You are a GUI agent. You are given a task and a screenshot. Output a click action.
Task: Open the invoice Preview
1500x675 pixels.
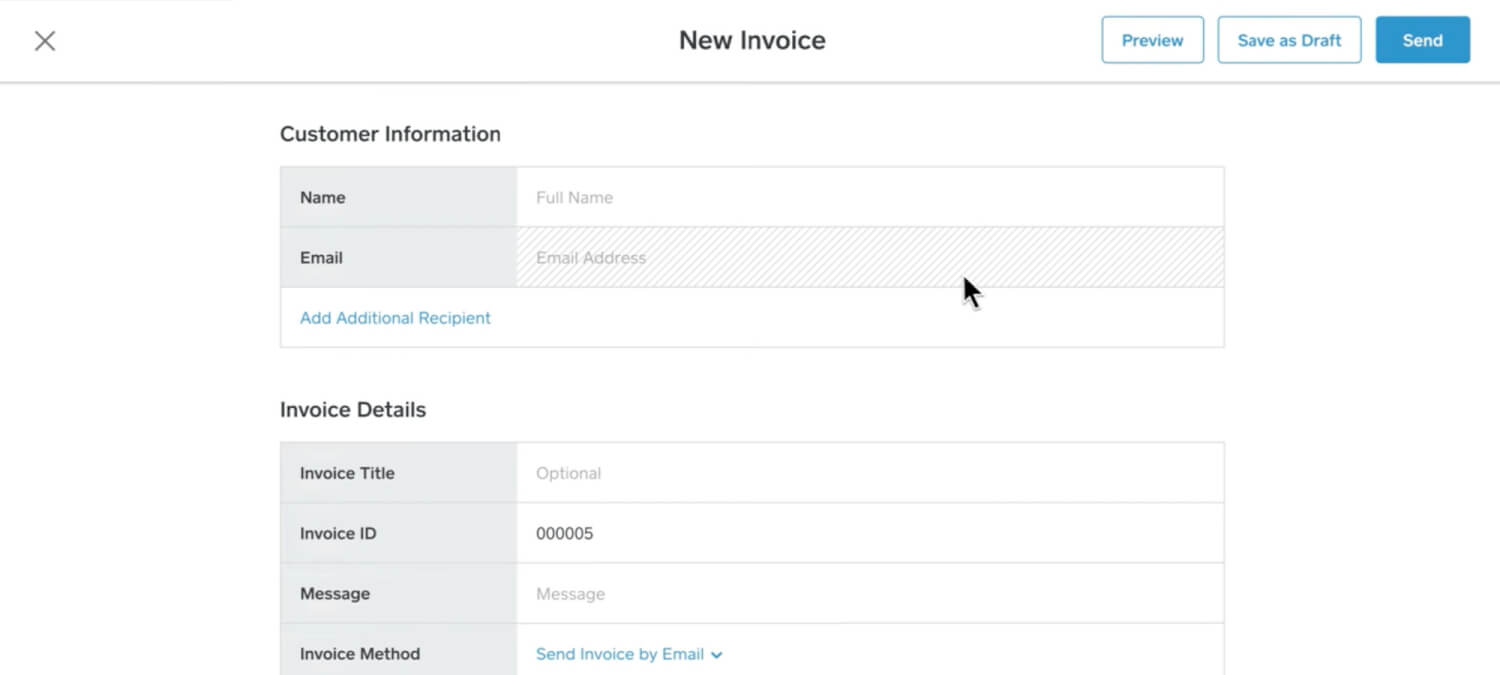tap(1152, 40)
